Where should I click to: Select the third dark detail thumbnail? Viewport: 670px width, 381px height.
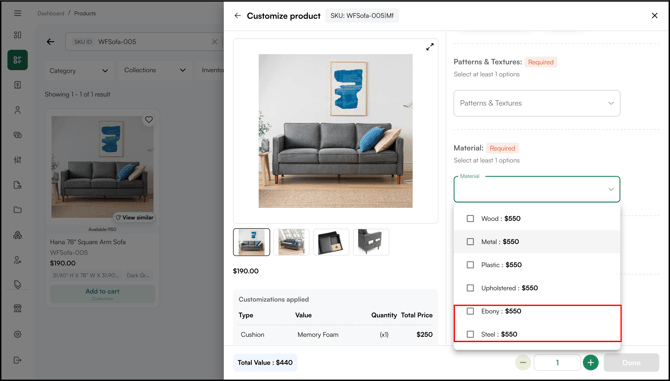(331, 242)
